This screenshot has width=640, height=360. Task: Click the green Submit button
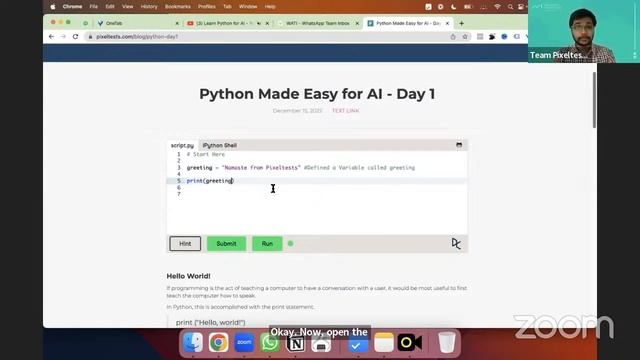click(227, 244)
